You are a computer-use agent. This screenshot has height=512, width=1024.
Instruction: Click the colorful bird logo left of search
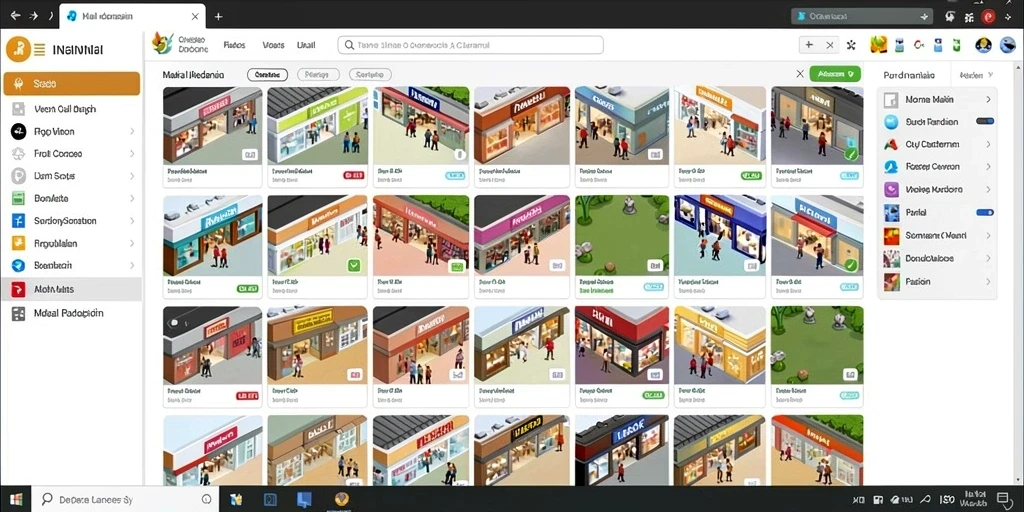click(x=161, y=43)
